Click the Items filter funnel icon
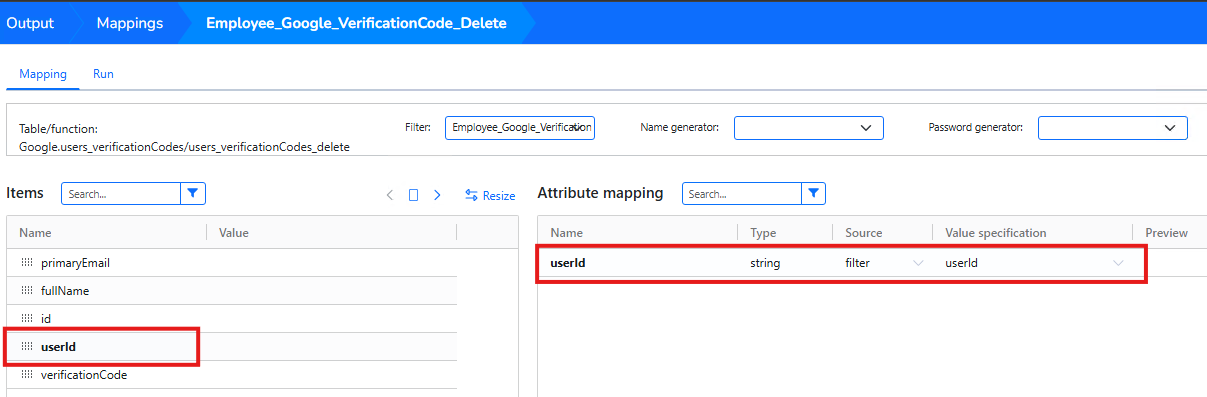Viewport: 1207px width, 397px height. point(193,194)
